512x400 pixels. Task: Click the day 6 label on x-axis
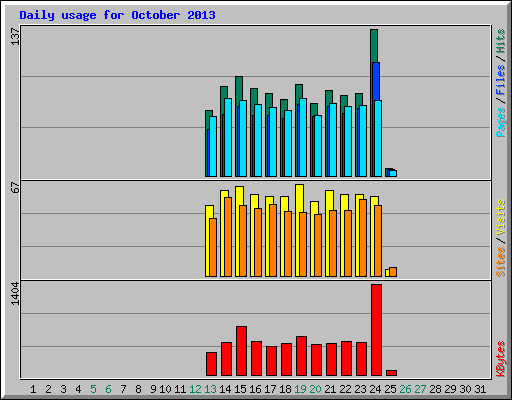tap(108, 389)
